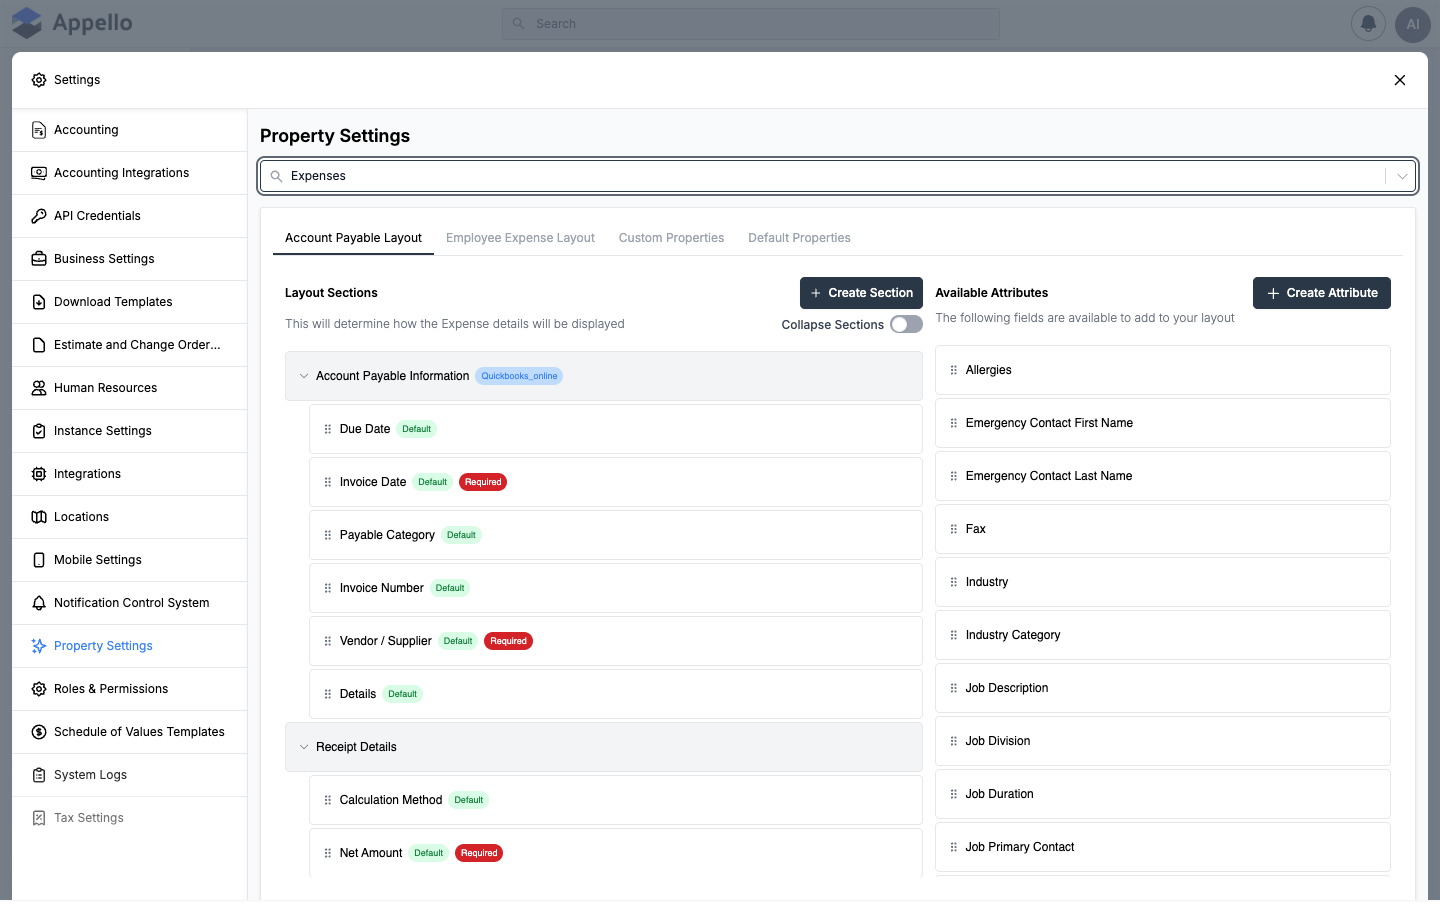
Task: Click the Required badge on Invoice Date
Action: point(483,482)
